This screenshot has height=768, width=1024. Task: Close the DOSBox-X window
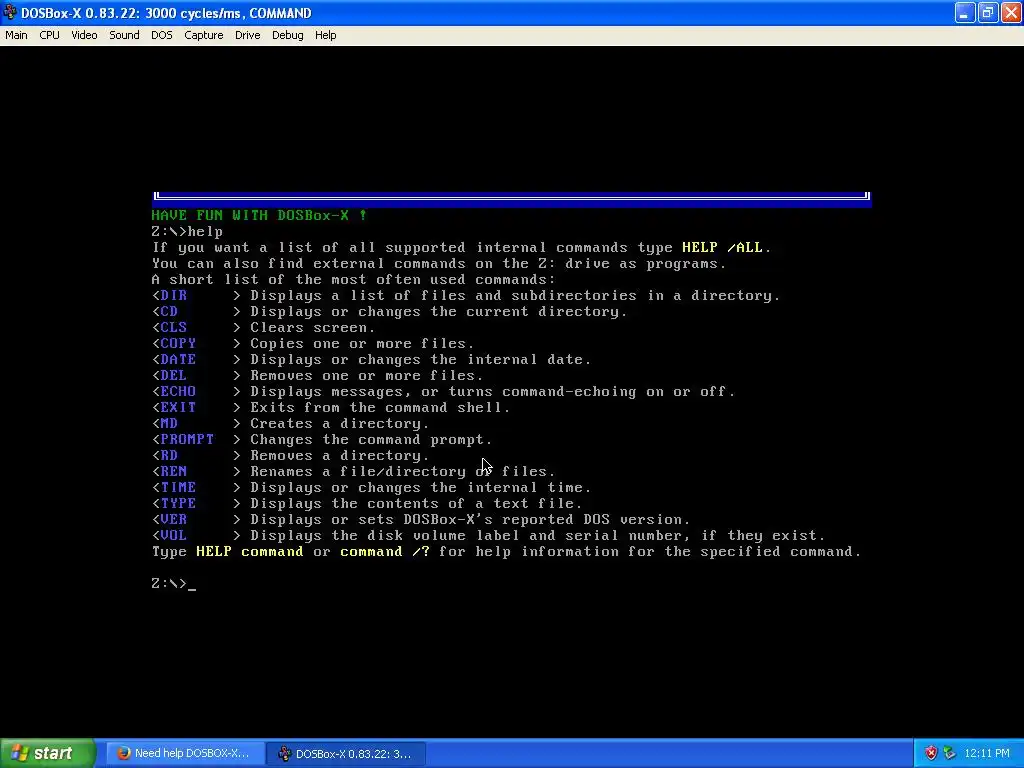point(1011,12)
